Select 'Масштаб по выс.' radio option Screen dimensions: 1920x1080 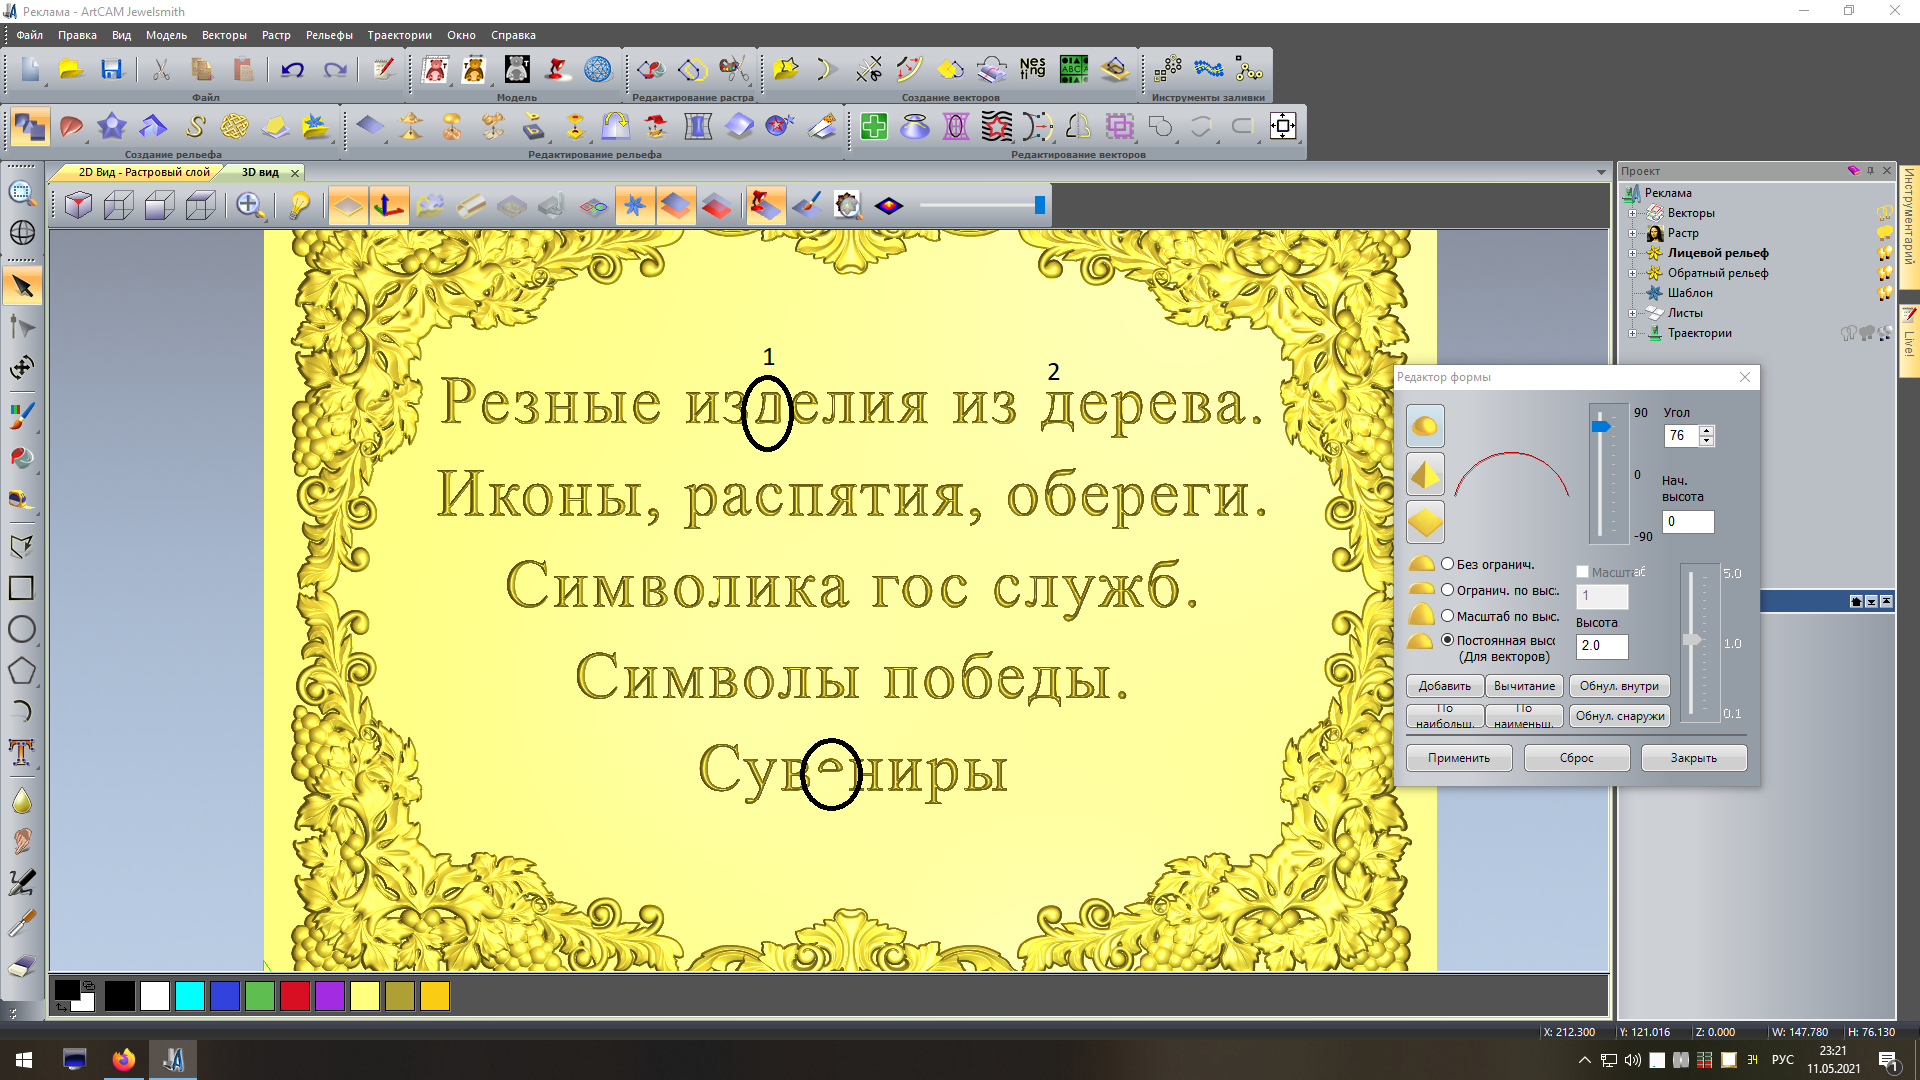pos(1447,616)
